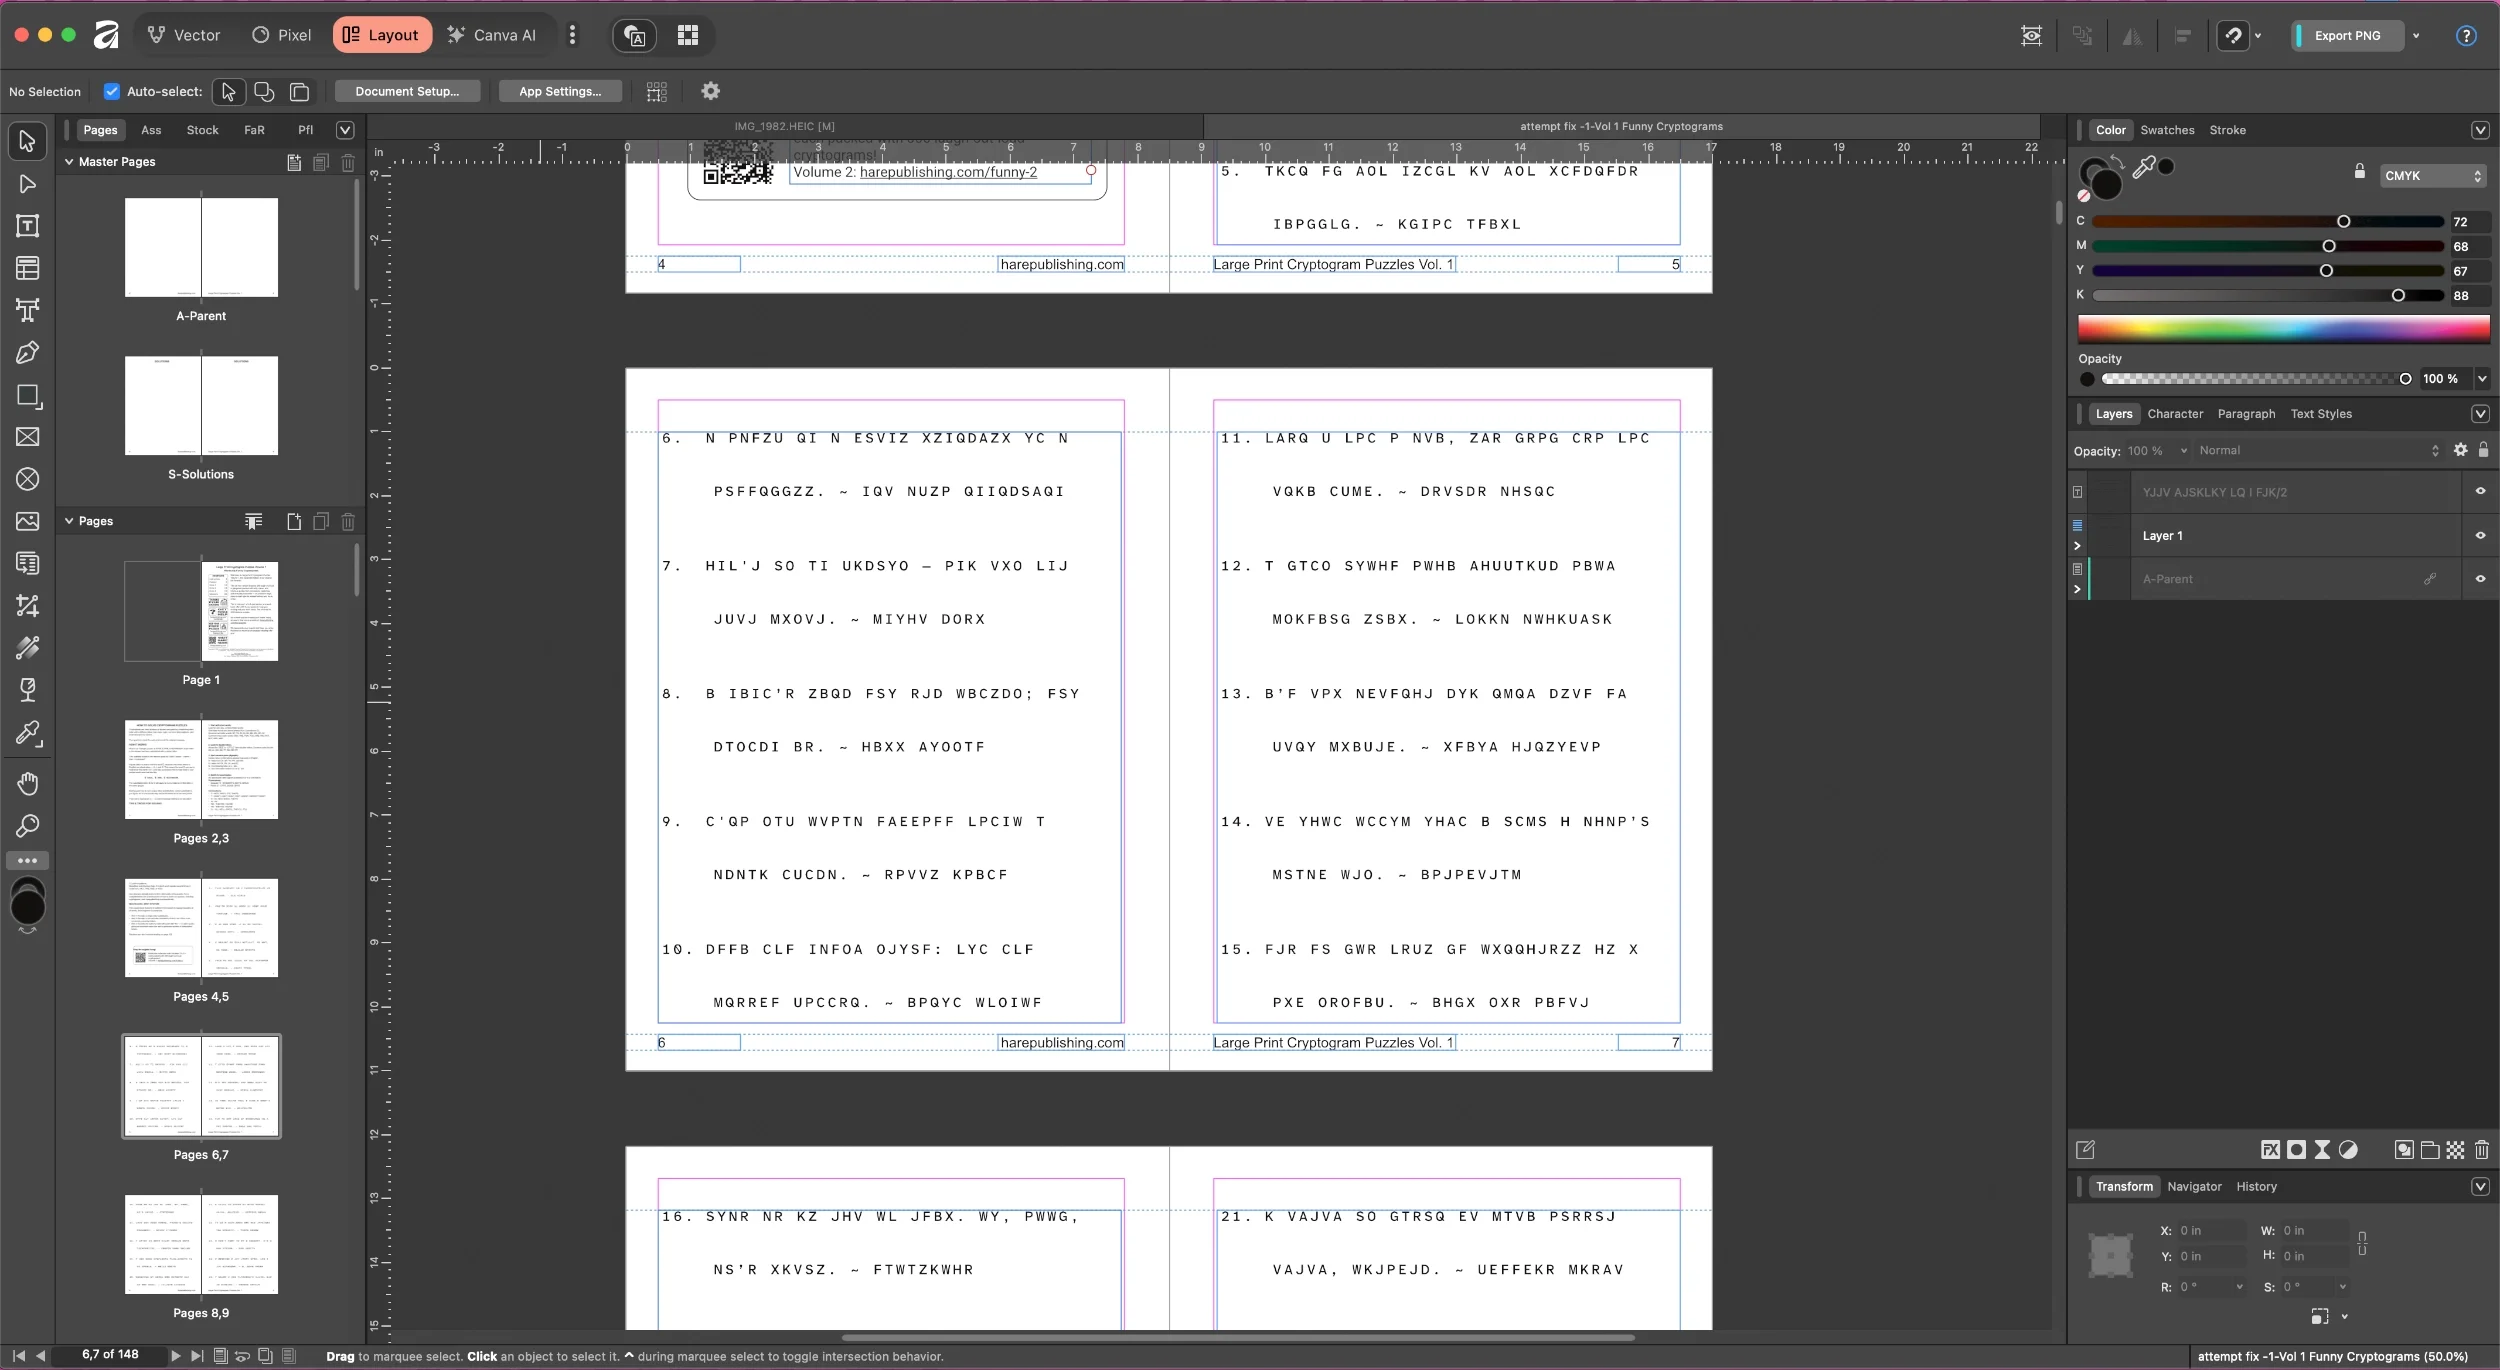Open the Navigator tab
The width and height of the screenshot is (2500, 1370).
coord(2194,1186)
